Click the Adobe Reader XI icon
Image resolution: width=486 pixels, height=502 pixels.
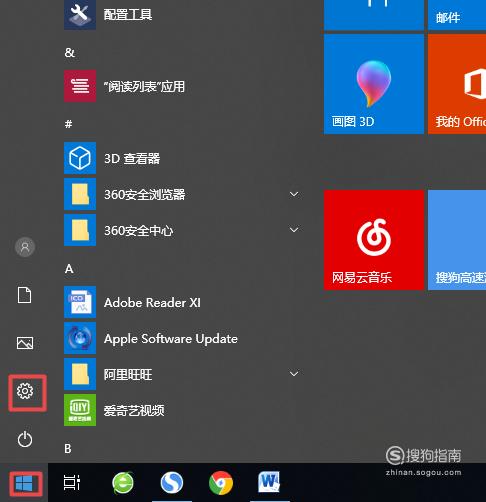(80, 302)
